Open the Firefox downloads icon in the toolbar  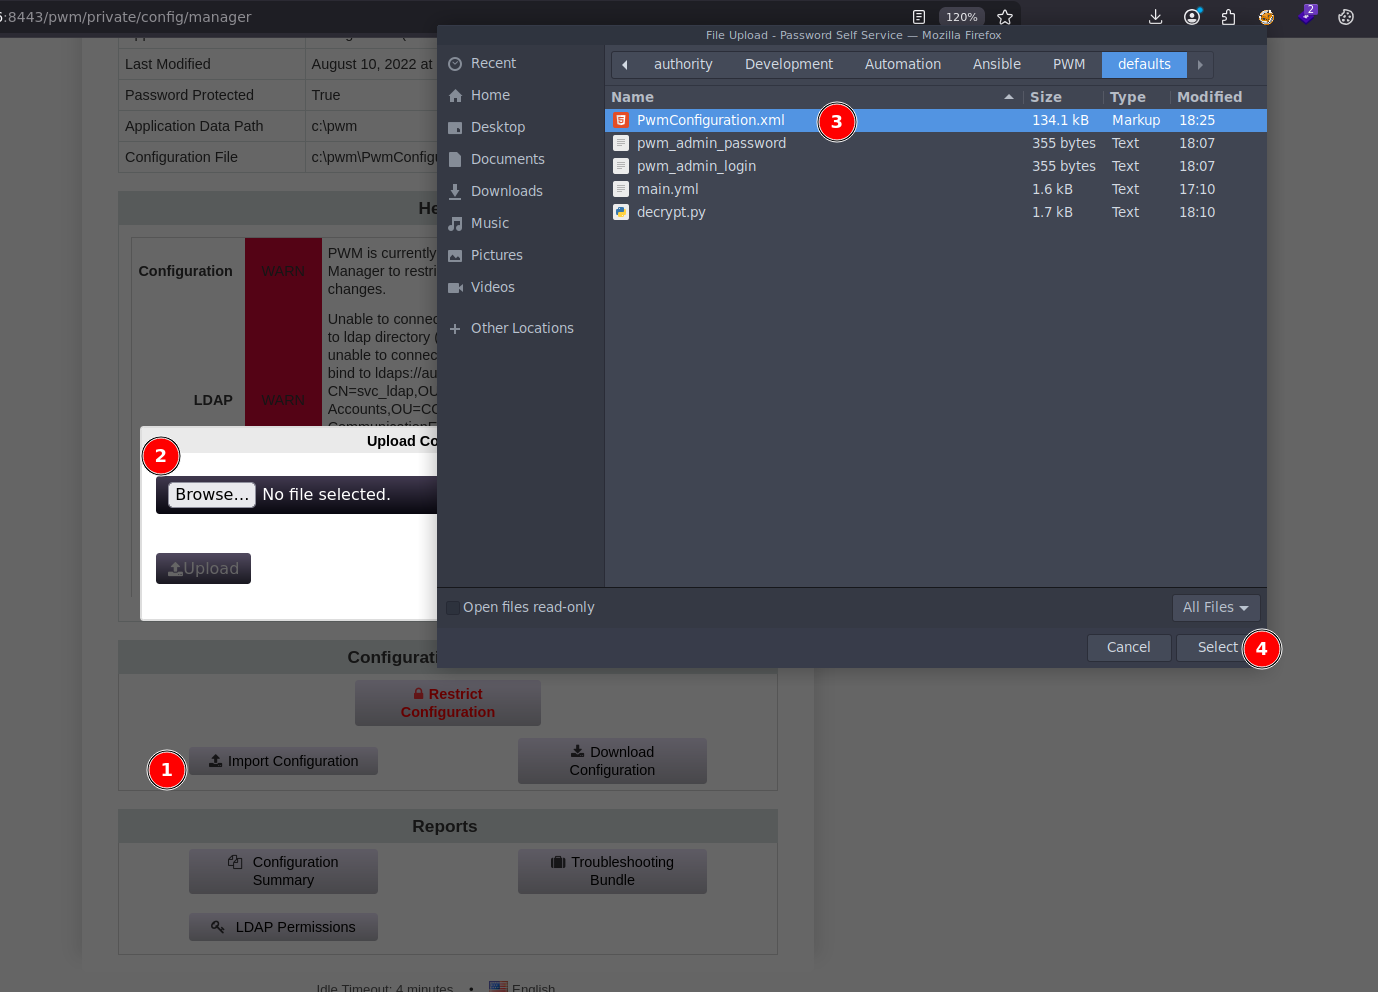tap(1155, 17)
